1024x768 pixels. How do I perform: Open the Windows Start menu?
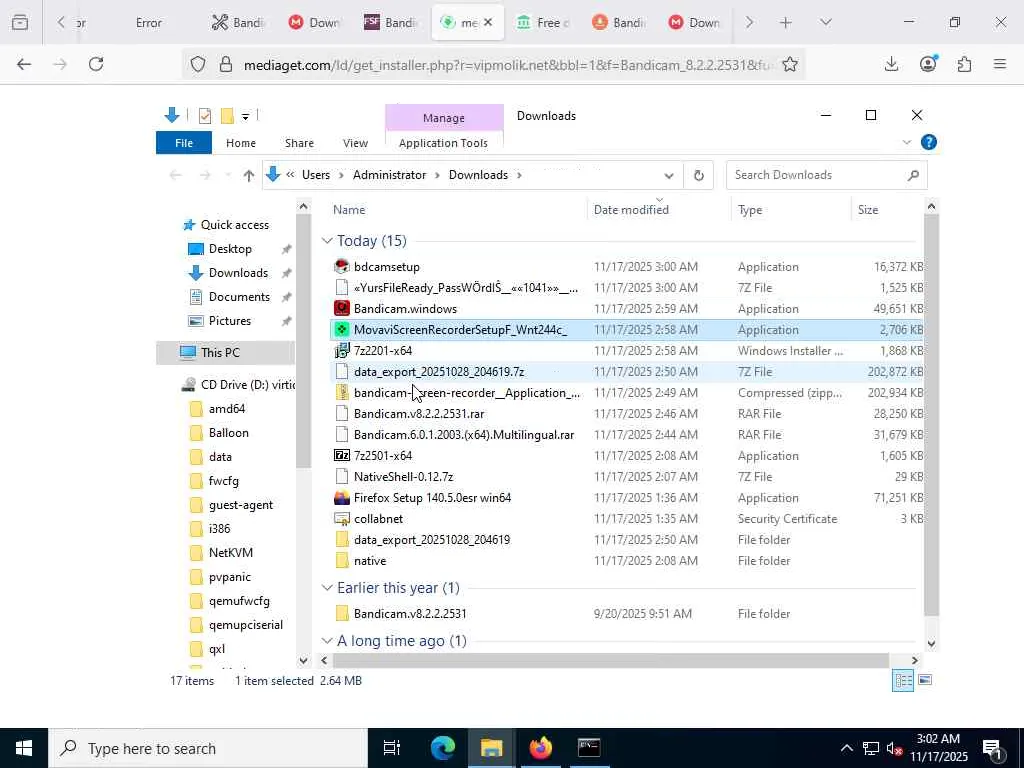pyautogui.click(x=24, y=748)
